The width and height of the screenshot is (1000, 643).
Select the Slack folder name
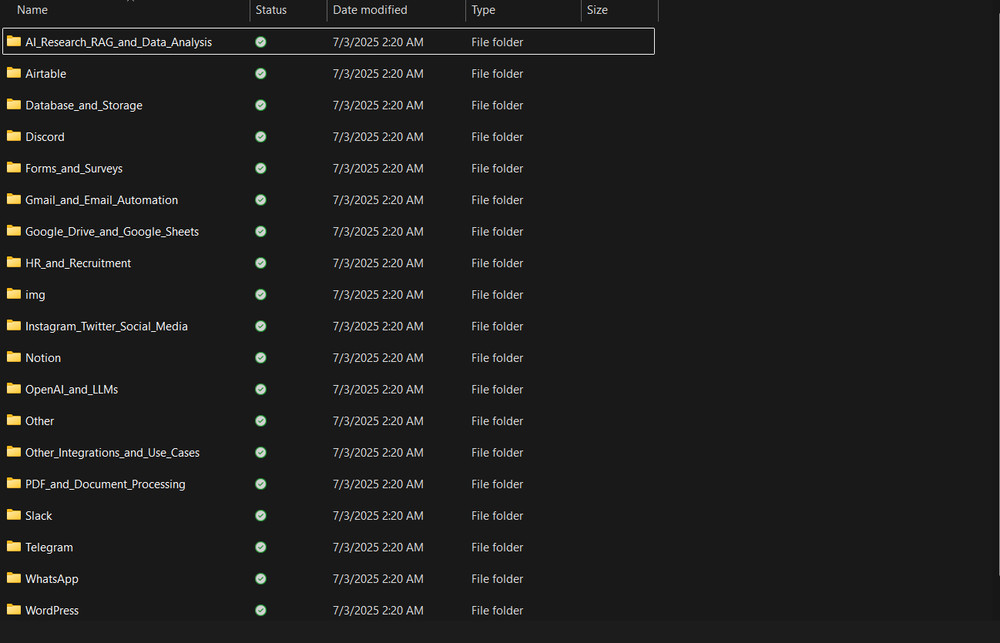38,515
